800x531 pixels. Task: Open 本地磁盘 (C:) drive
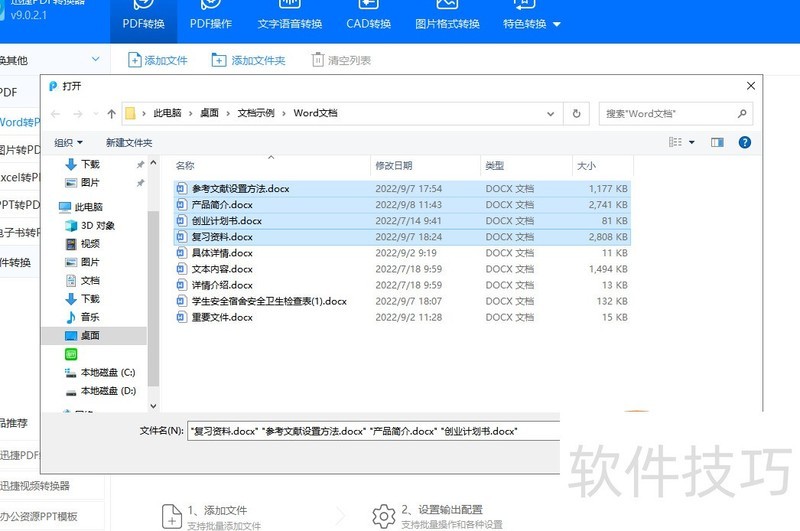click(x=101, y=372)
